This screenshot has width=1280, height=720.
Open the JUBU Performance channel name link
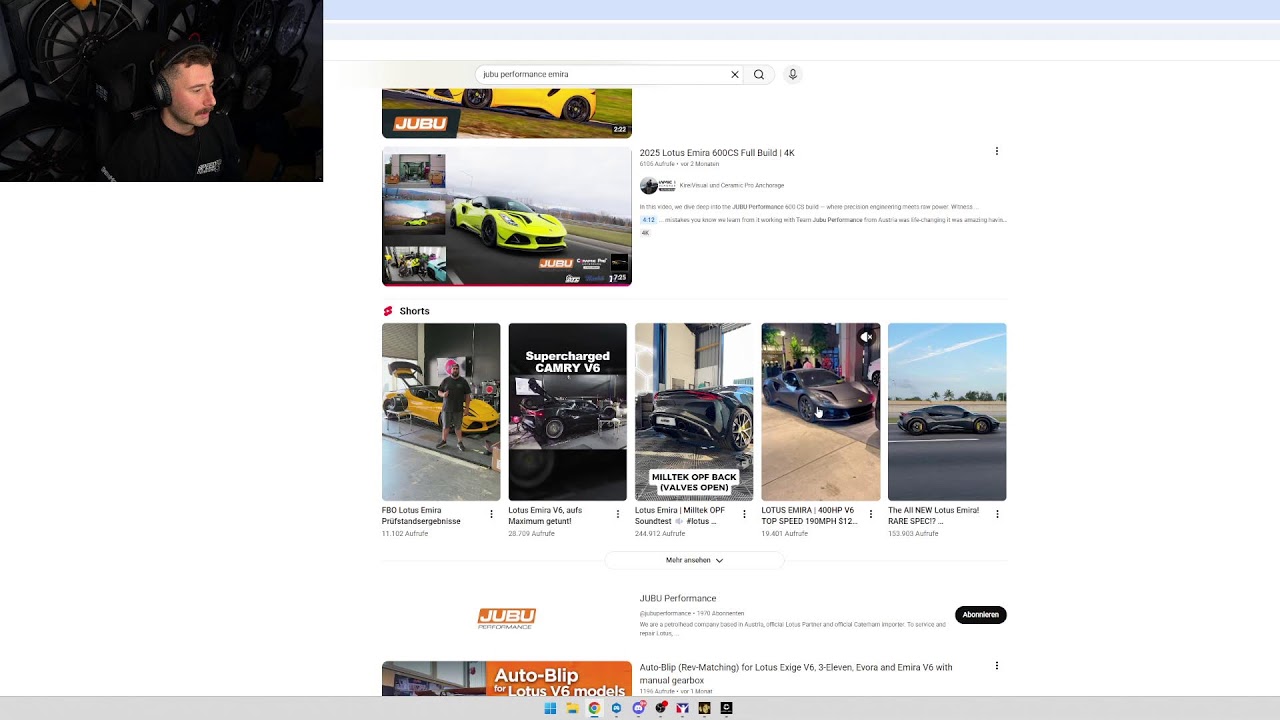click(678, 598)
